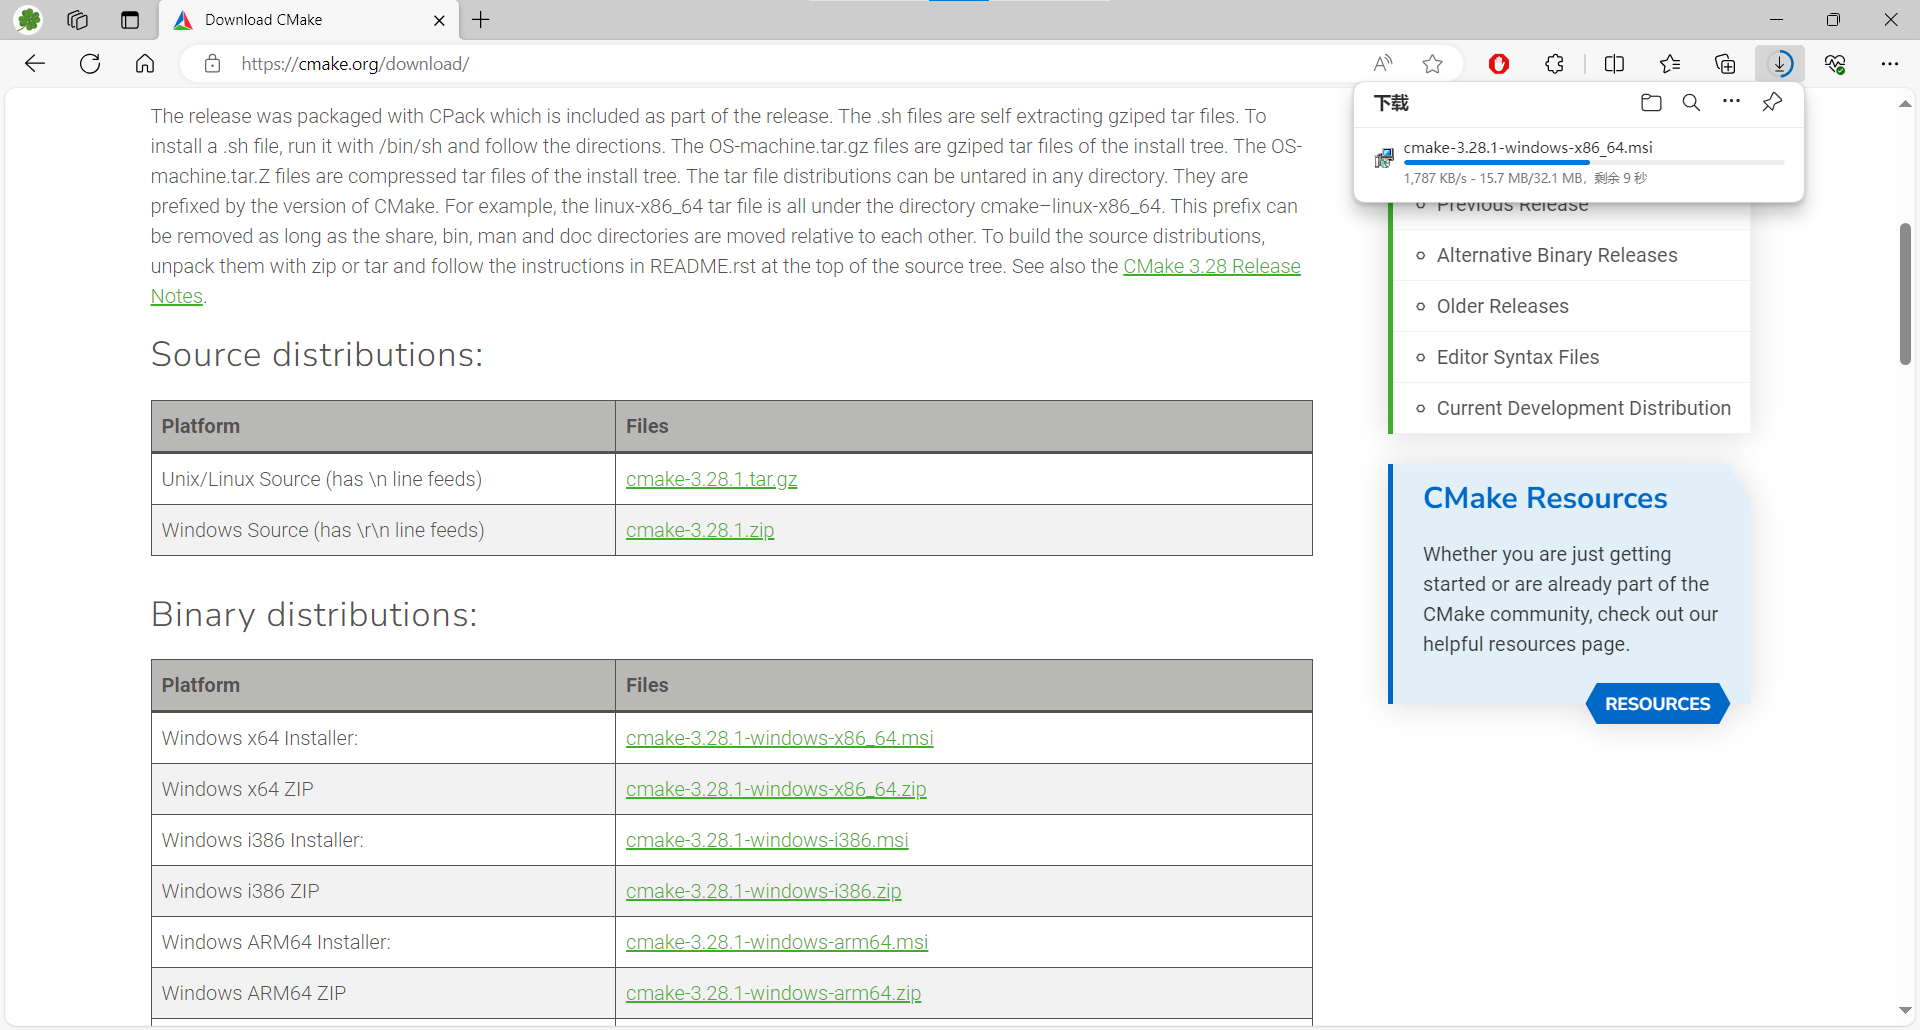The width and height of the screenshot is (1920, 1030).
Task: Toggle split screen view icon
Action: coord(1614,64)
